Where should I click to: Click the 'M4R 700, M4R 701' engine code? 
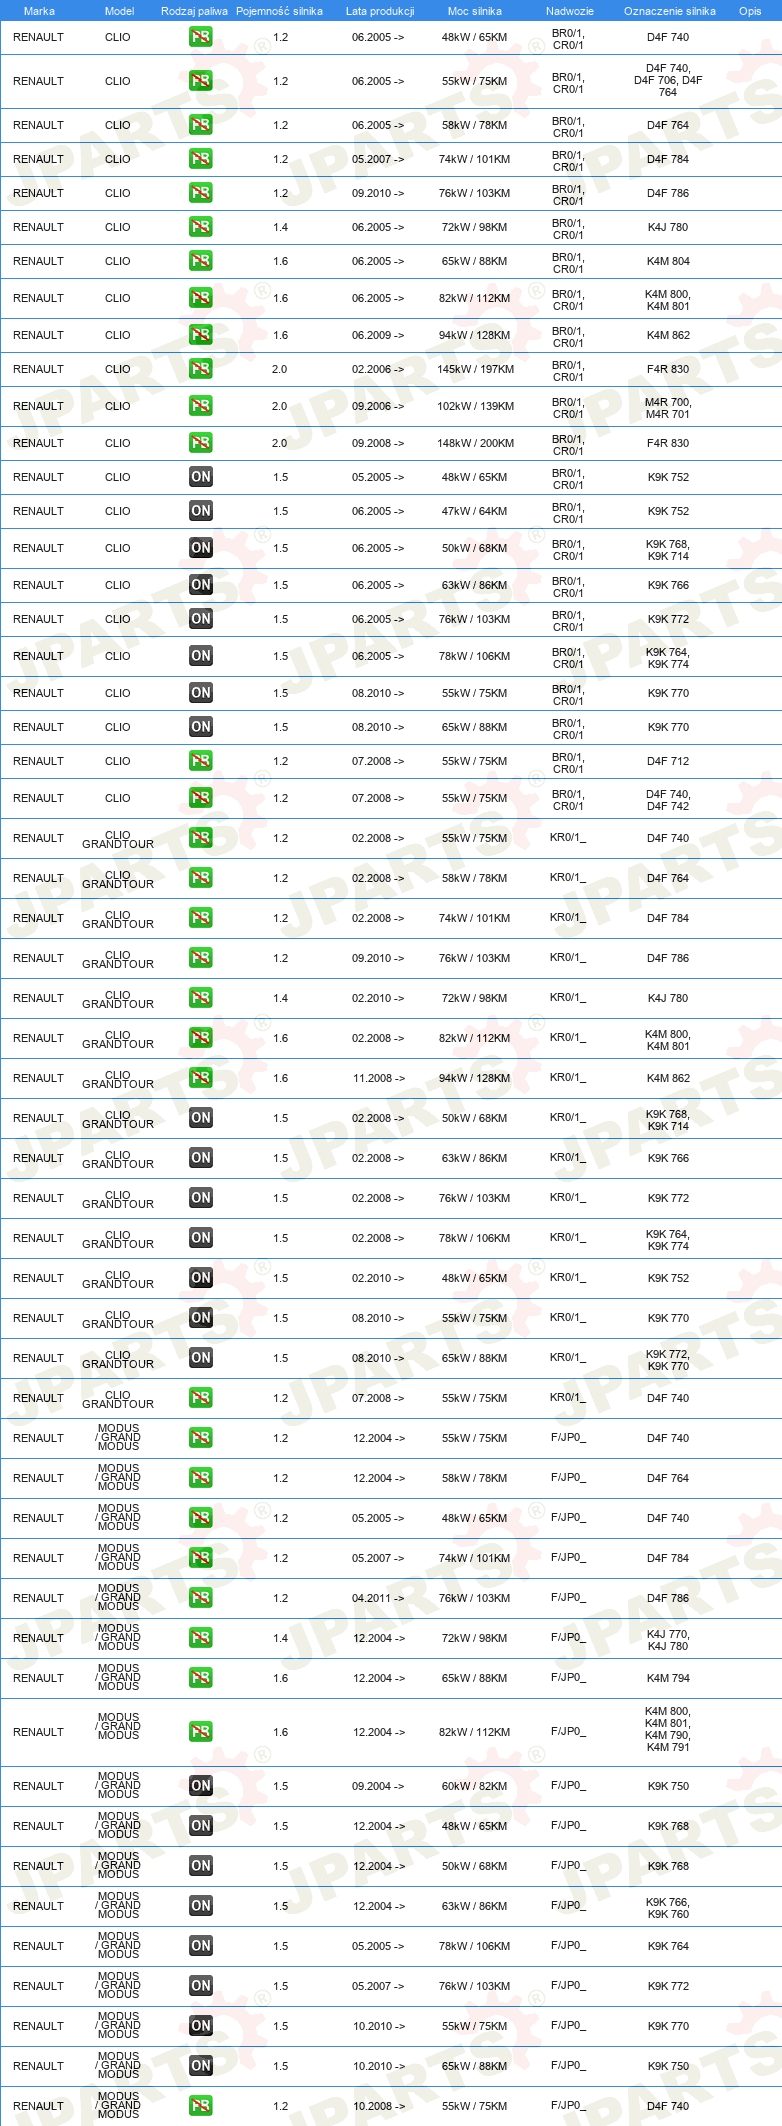(668, 408)
